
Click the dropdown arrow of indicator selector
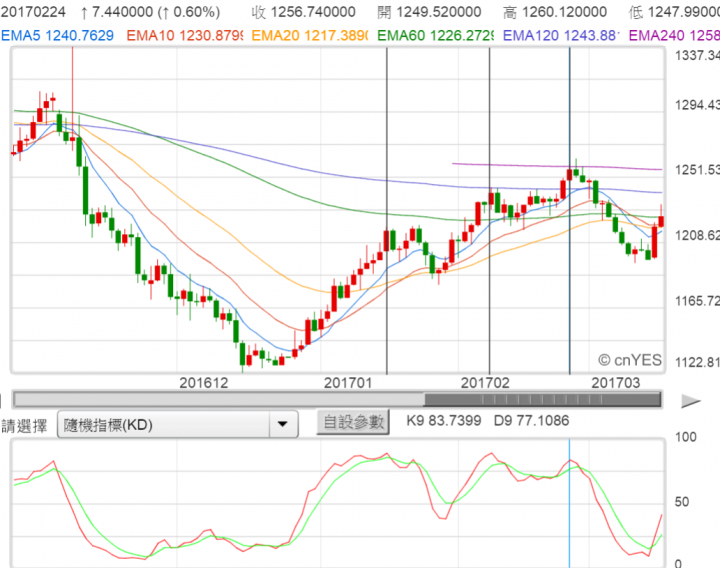(x=284, y=424)
